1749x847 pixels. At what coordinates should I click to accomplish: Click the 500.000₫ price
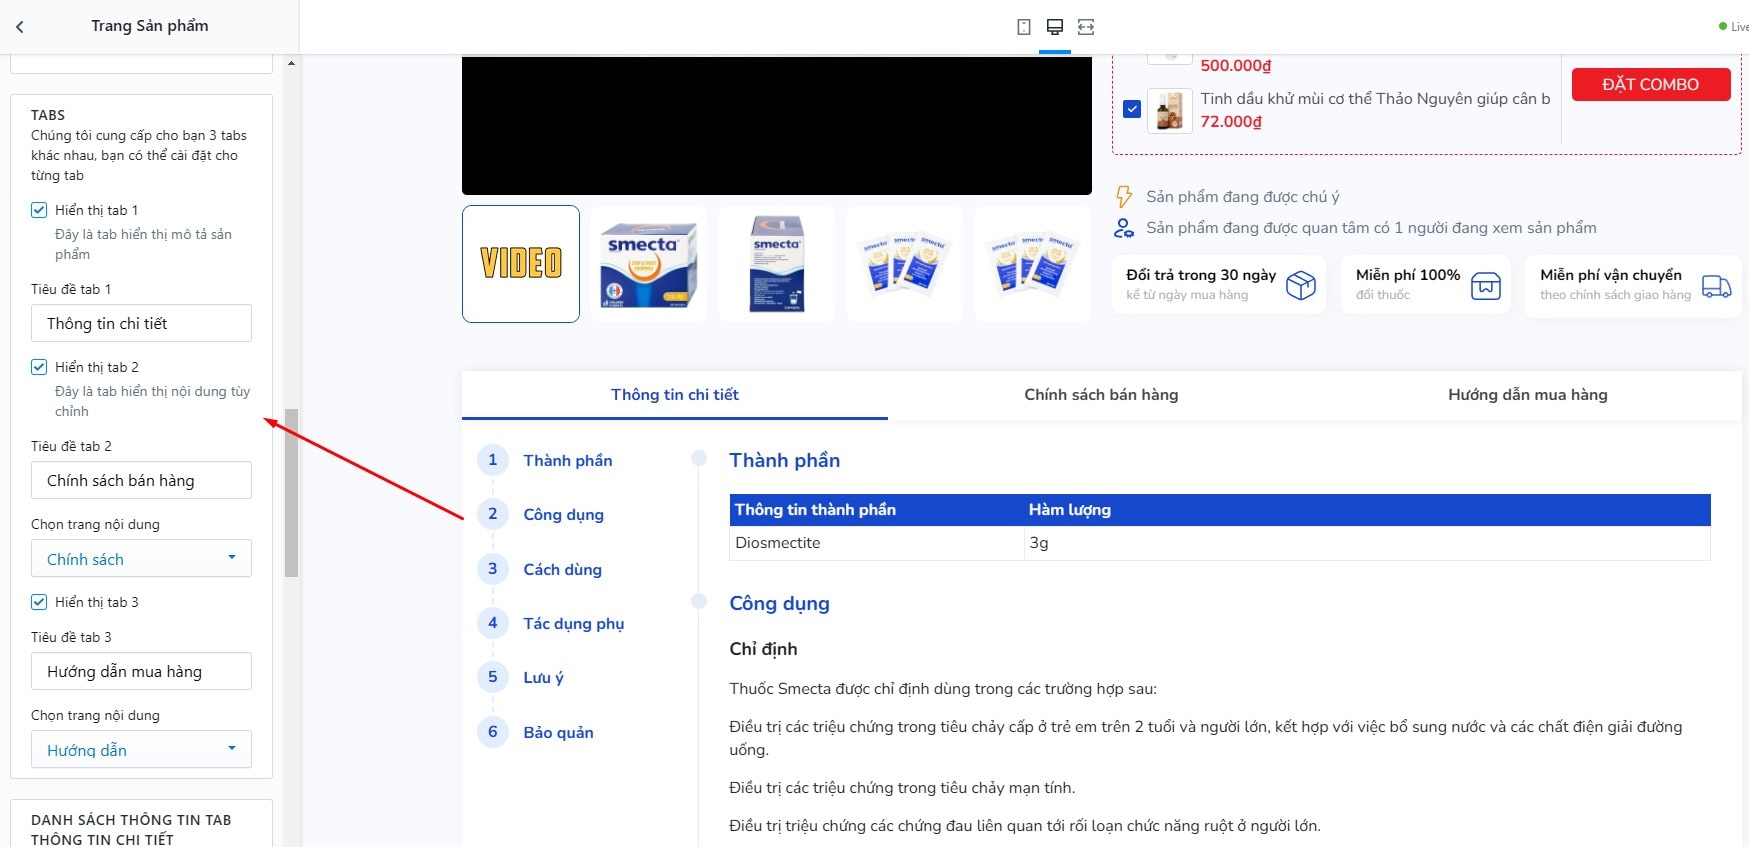(1236, 66)
